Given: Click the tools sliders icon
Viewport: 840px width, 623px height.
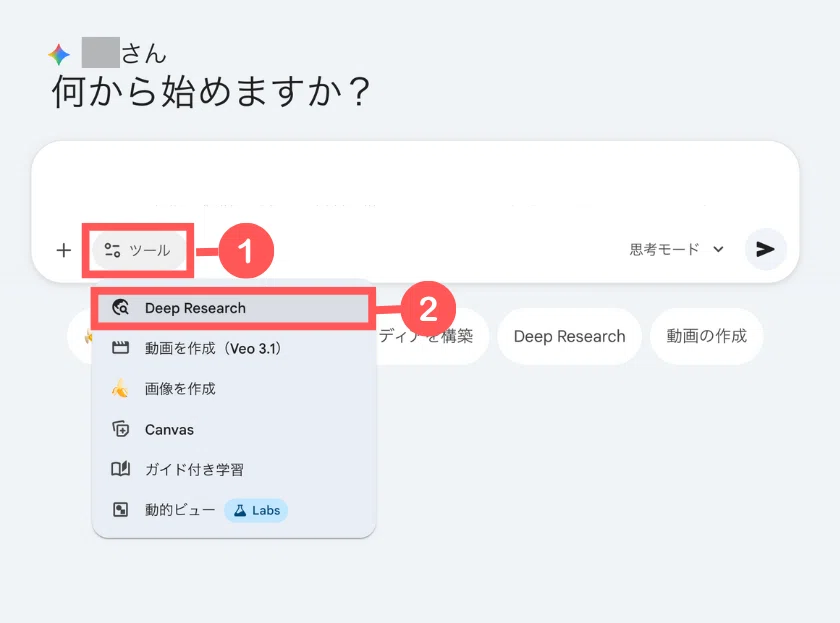Looking at the screenshot, I should (x=112, y=250).
